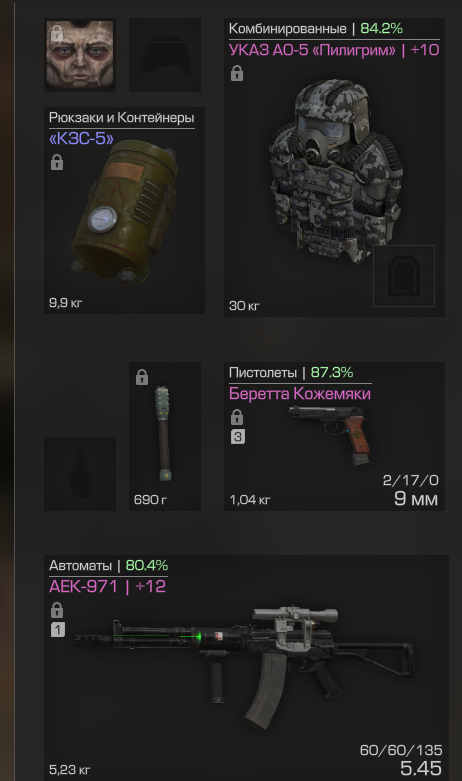
Task: Click the lock icon on КЗС-5 container
Action: point(57,162)
